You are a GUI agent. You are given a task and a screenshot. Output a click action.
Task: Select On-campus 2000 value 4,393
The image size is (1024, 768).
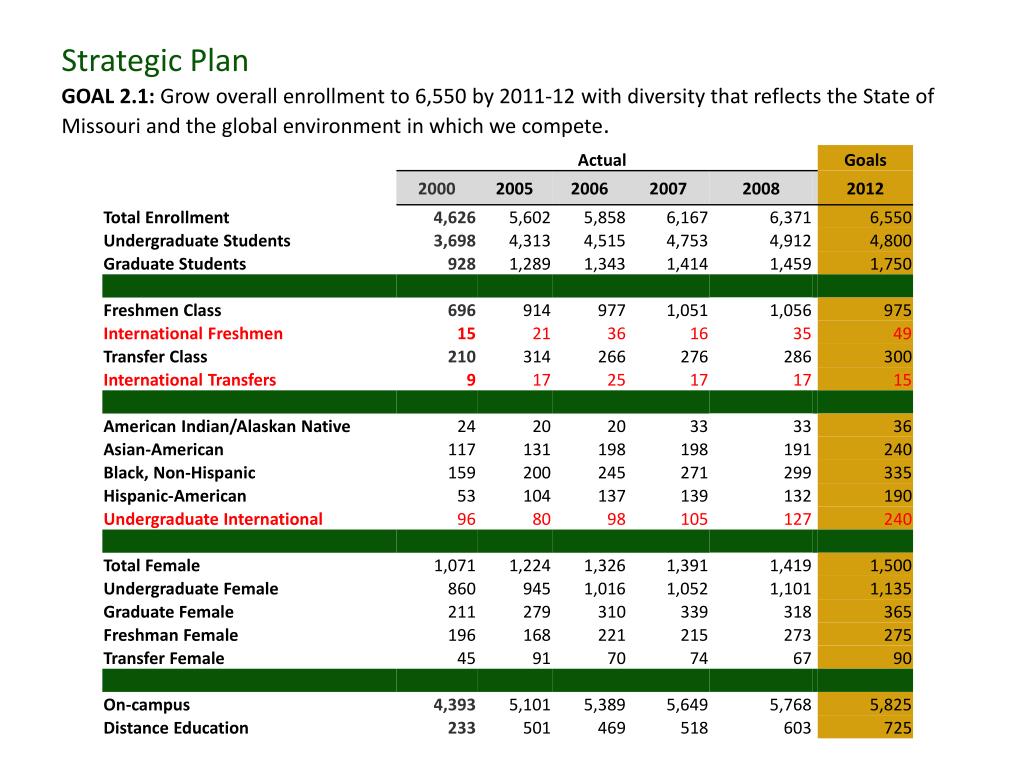[x=455, y=705]
